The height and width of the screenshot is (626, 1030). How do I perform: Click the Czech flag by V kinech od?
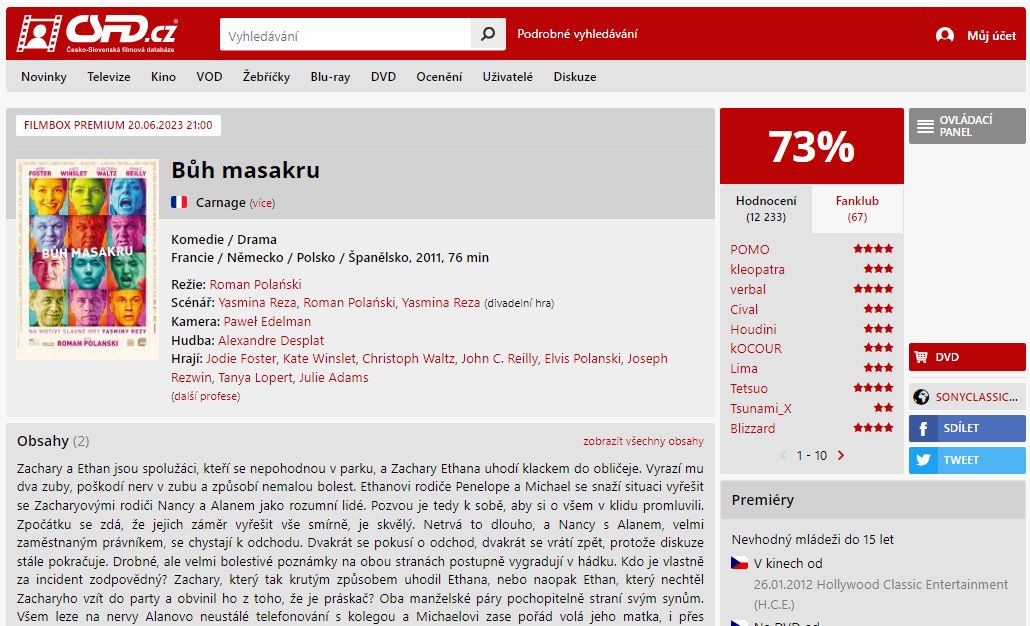click(x=740, y=563)
